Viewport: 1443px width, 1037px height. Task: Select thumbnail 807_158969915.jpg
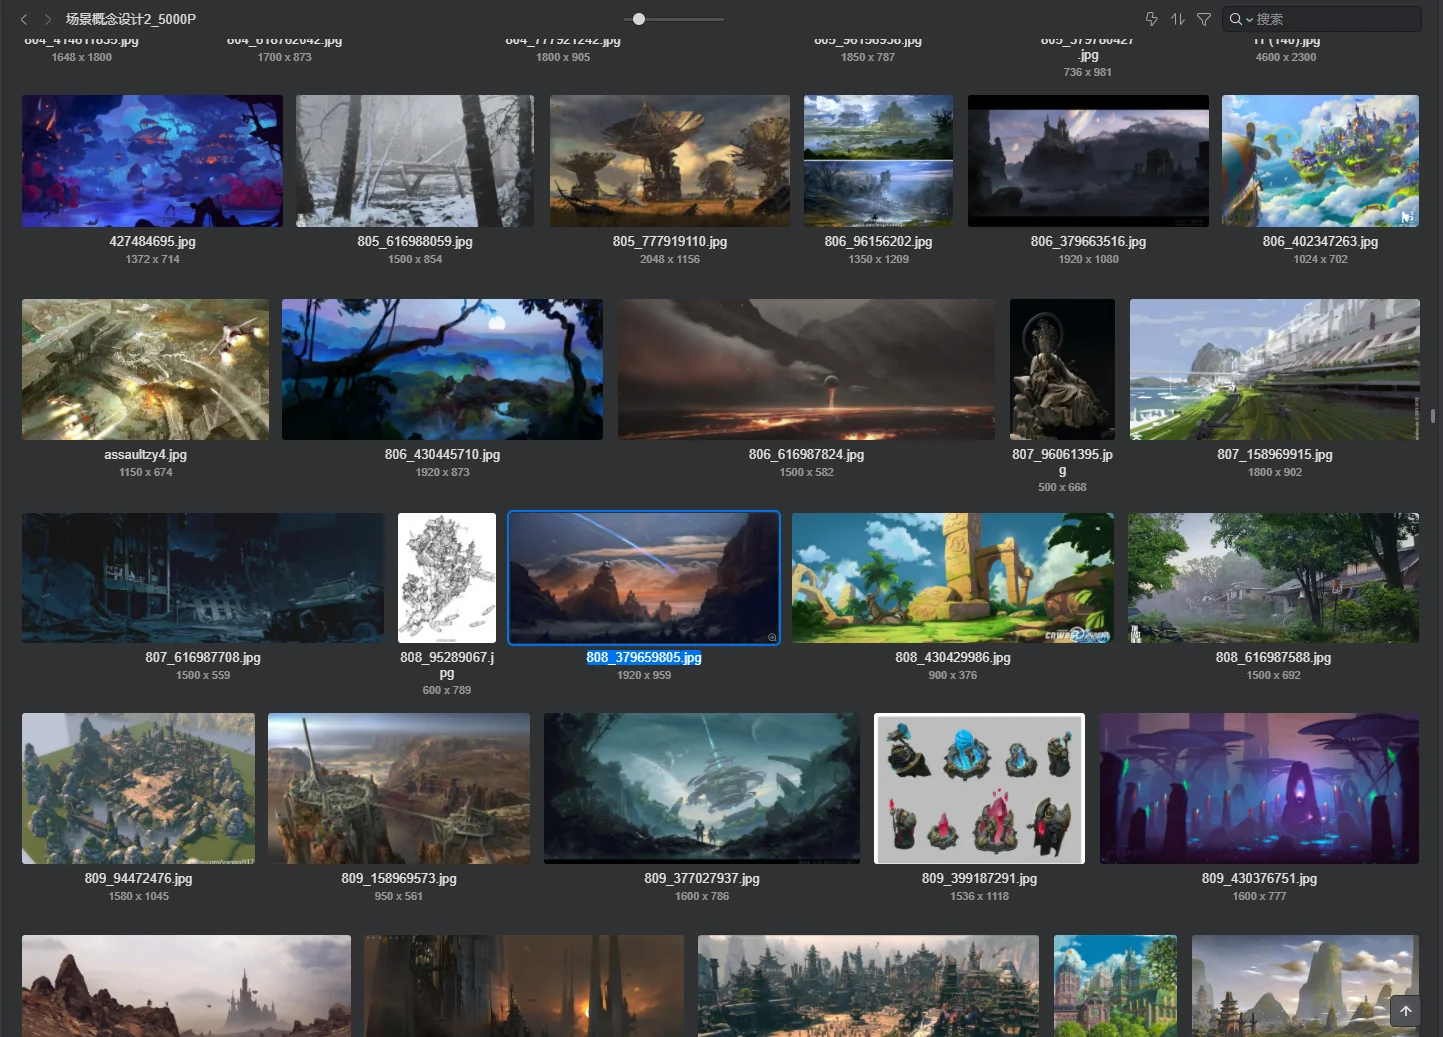point(1275,369)
